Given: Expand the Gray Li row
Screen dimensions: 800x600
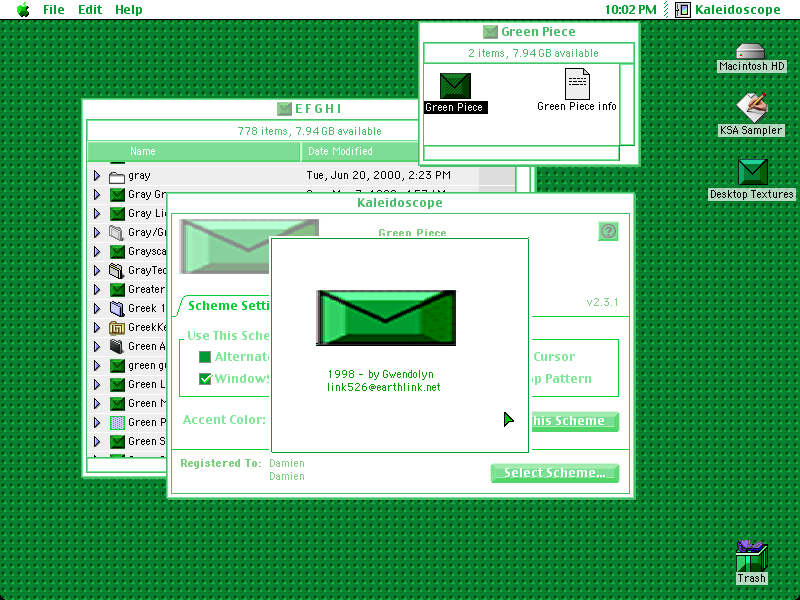Looking at the screenshot, I should pos(97,213).
